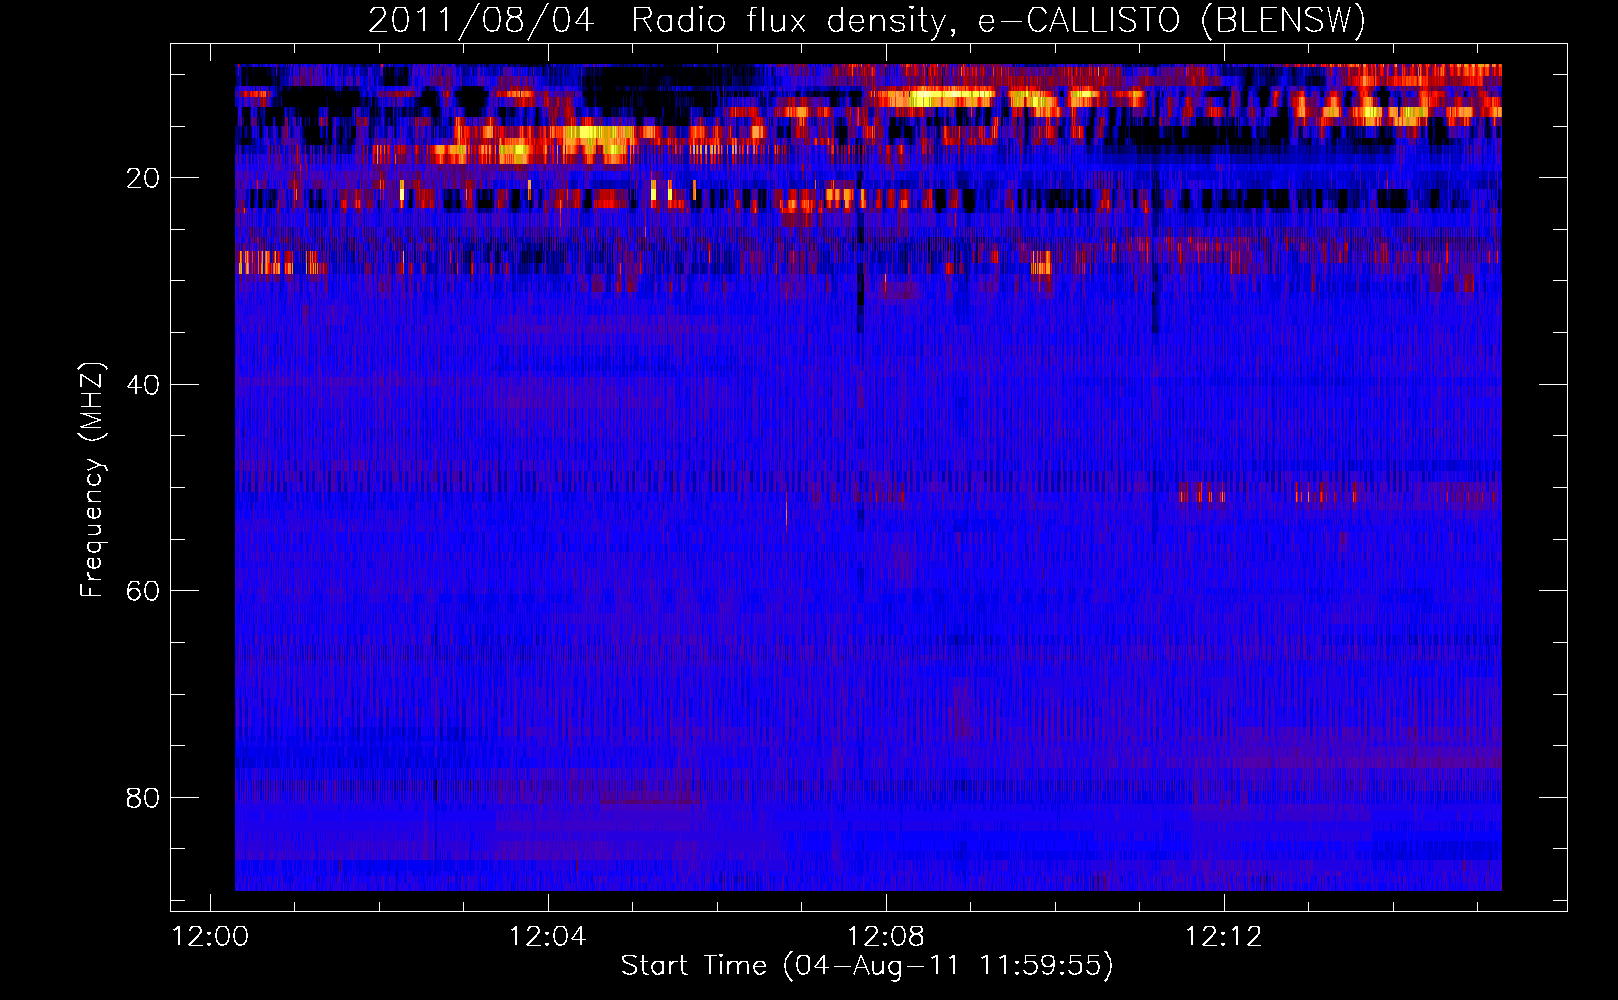The height and width of the screenshot is (1000, 1618).
Task: Click the 12:00 time tick label
Action: point(210,937)
